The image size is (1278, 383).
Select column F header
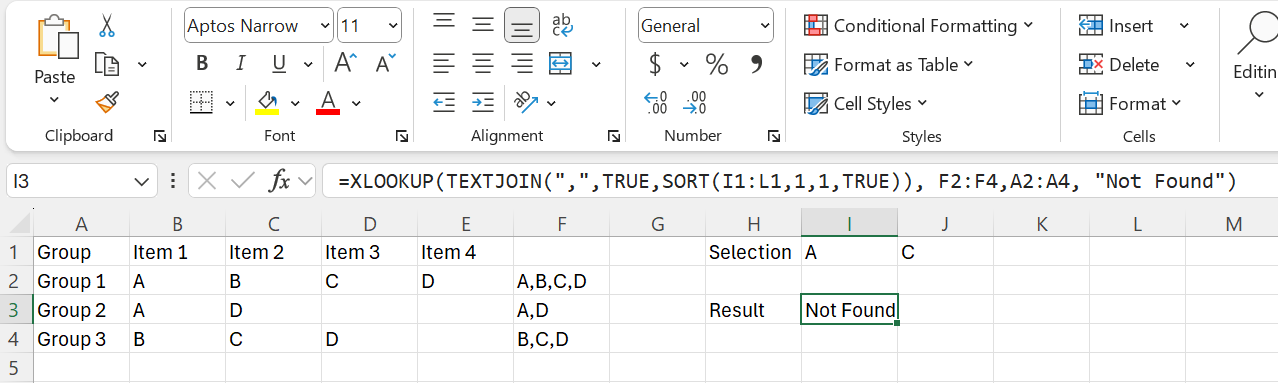[561, 224]
